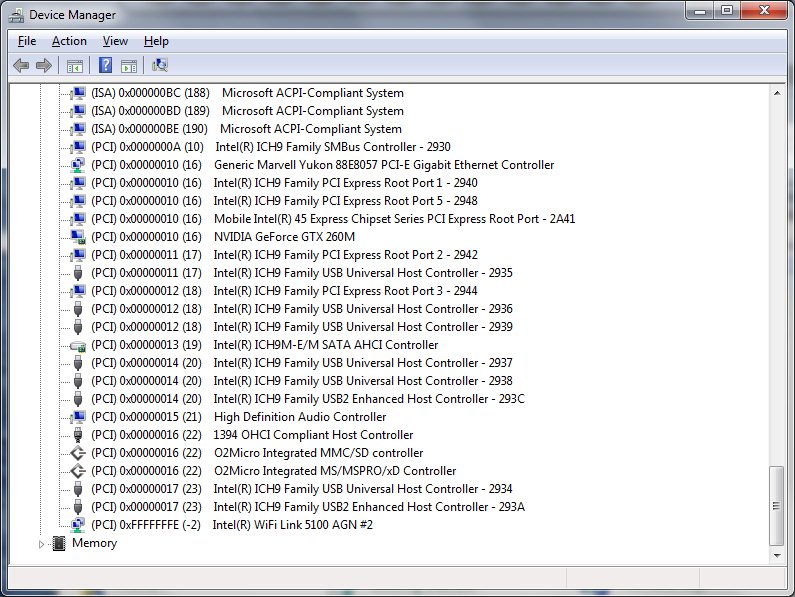The image size is (795, 597).
Task: Click PCI Express Root Port 1 icon
Action: (78, 183)
